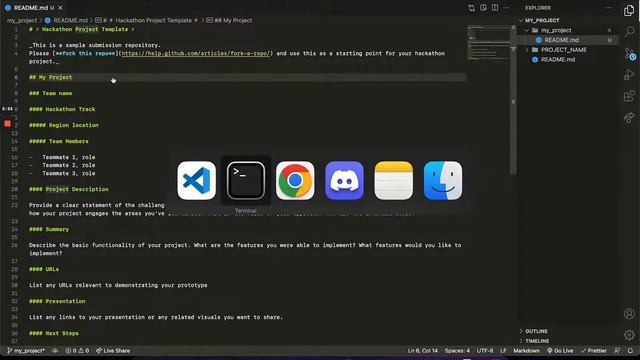The image size is (640, 360).
Task: Click the '#### Hackathon Track' line
Action: tap(62, 109)
